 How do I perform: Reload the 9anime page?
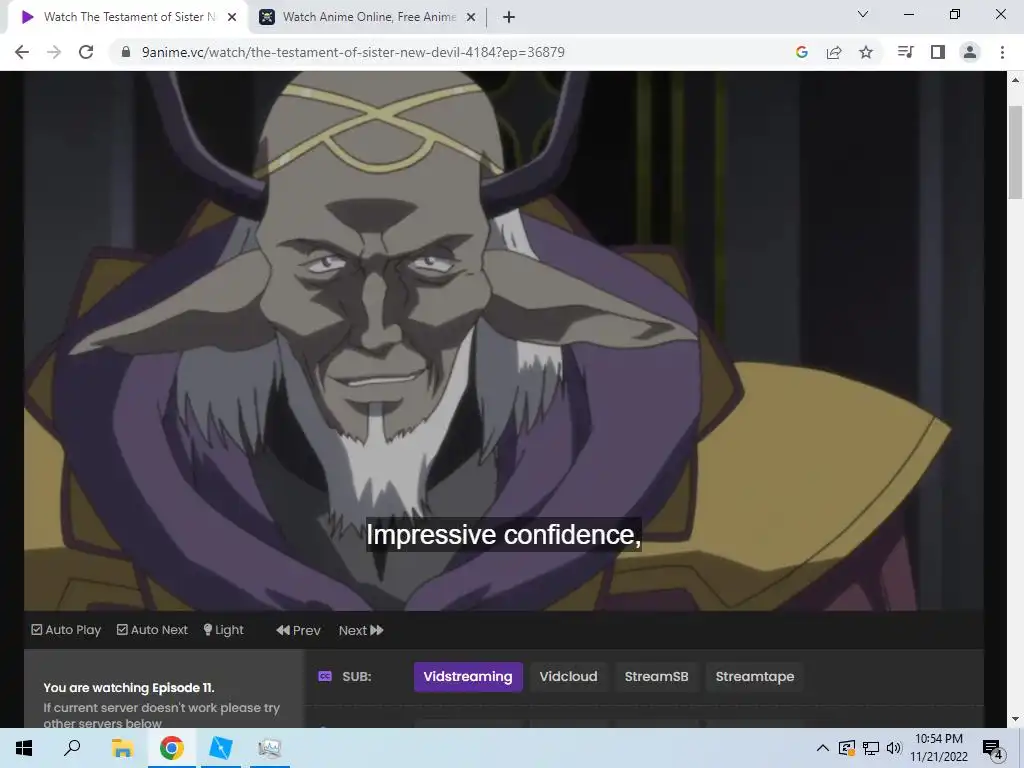coord(86,52)
